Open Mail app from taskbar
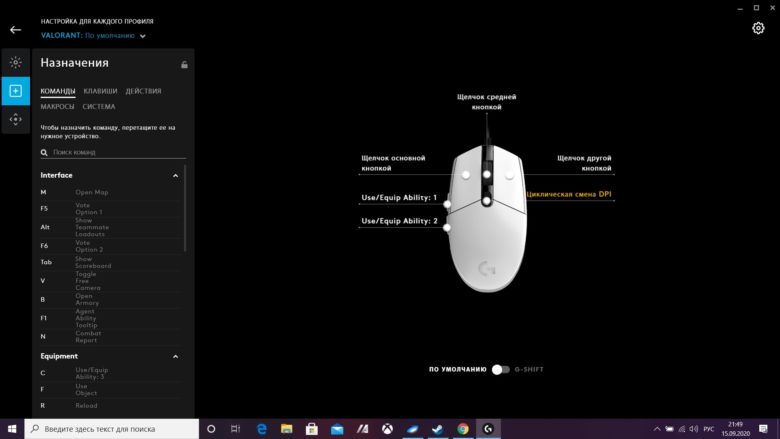This screenshot has height=439, width=780. [x=337, y=429]
